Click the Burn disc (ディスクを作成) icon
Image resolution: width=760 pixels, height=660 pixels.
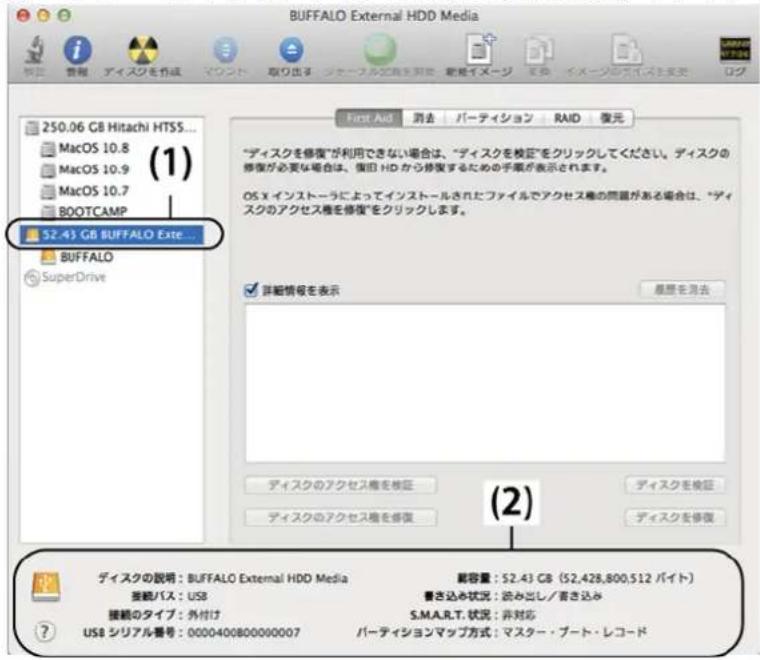tap(142, 50)
